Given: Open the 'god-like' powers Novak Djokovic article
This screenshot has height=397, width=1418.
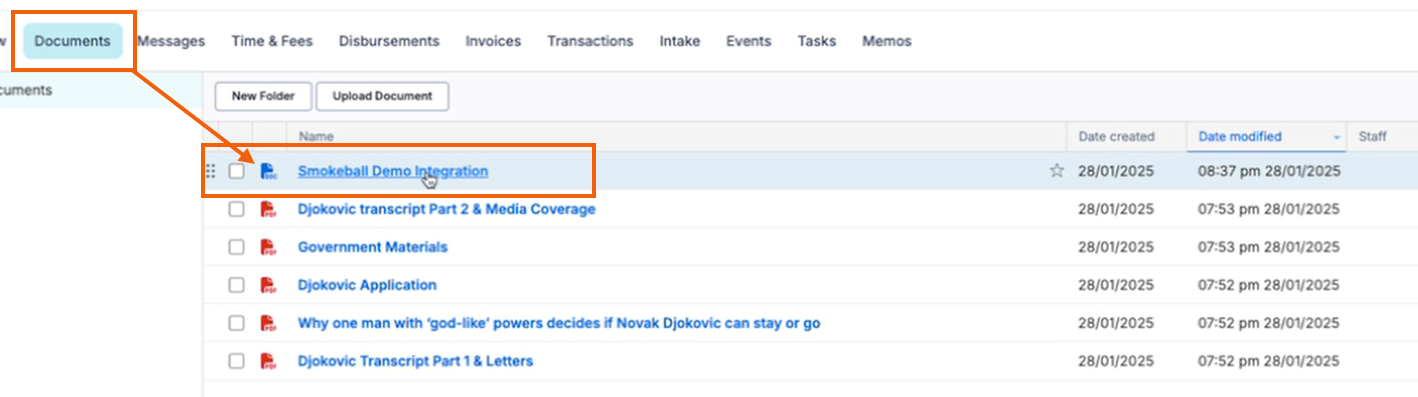Looking at the screenshot, I should (559, 323).
